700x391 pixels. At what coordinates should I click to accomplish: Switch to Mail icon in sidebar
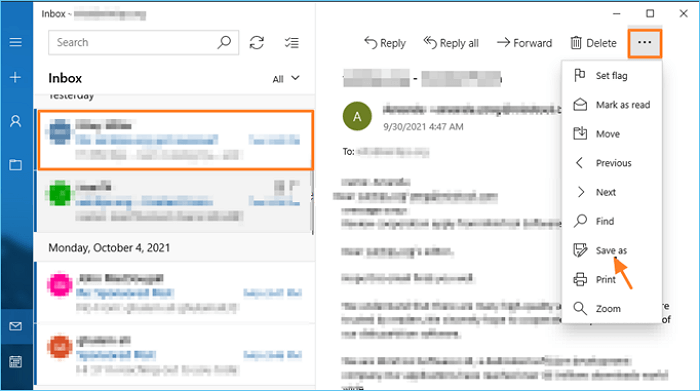tap(16, 326)
